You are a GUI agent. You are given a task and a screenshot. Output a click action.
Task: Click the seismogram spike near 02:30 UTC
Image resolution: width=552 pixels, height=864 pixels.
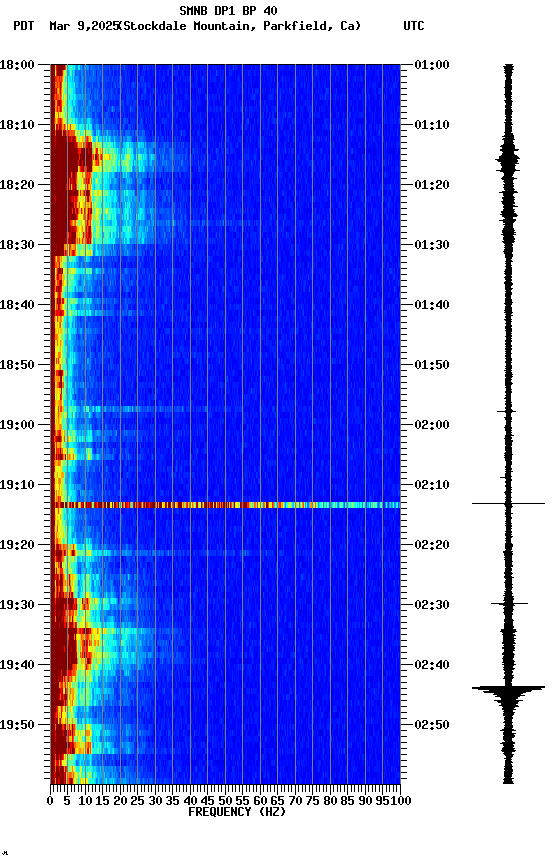click(x=510, y=604)
